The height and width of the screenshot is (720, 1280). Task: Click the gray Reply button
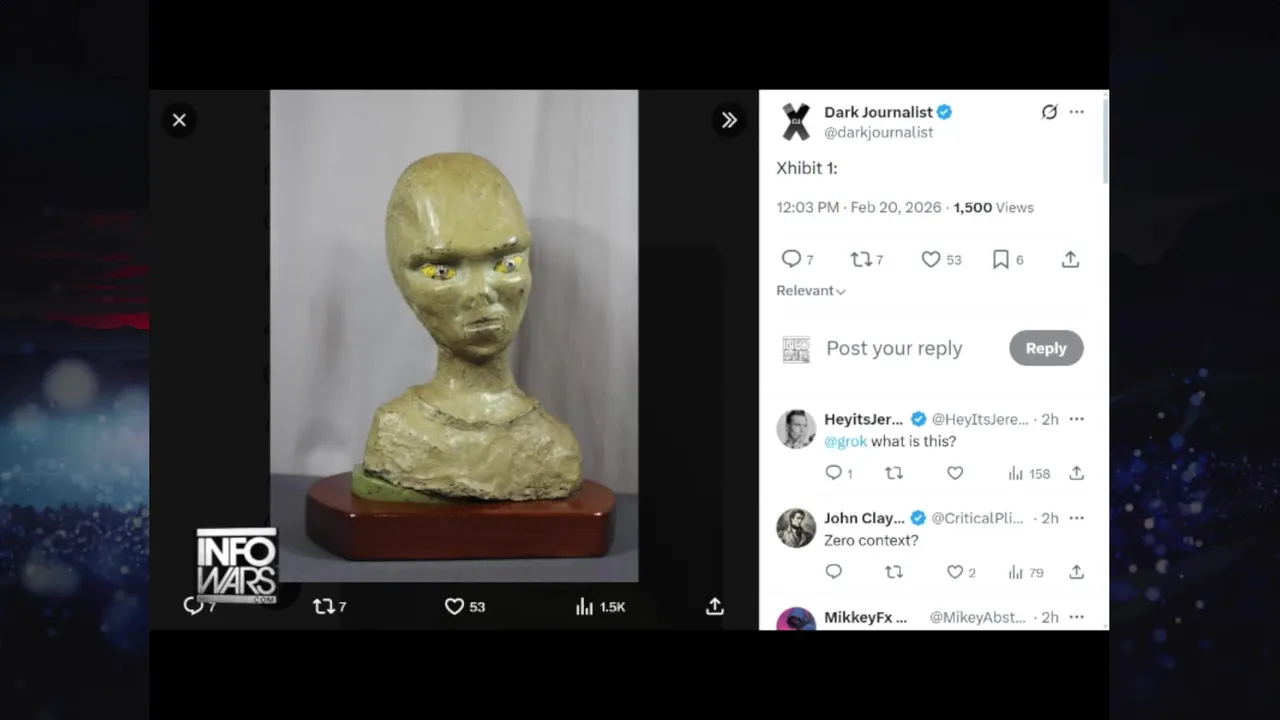point(1046,348)
